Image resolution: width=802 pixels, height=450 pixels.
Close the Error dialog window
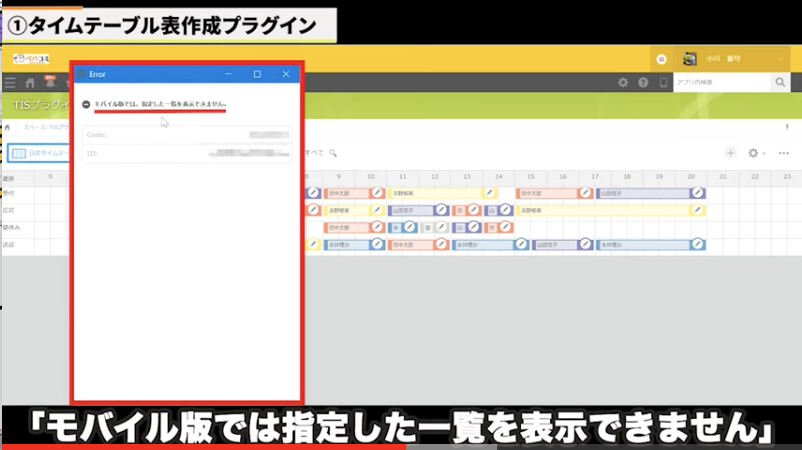(287, 74)
